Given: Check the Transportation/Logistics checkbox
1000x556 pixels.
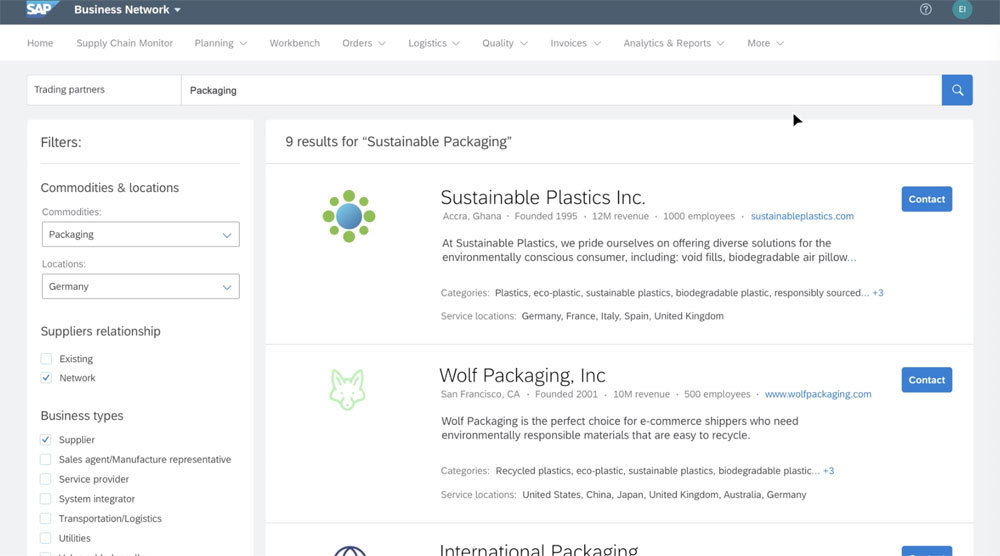Looking at the screenshot, I should pyautogui.click(x=45, y=518).
